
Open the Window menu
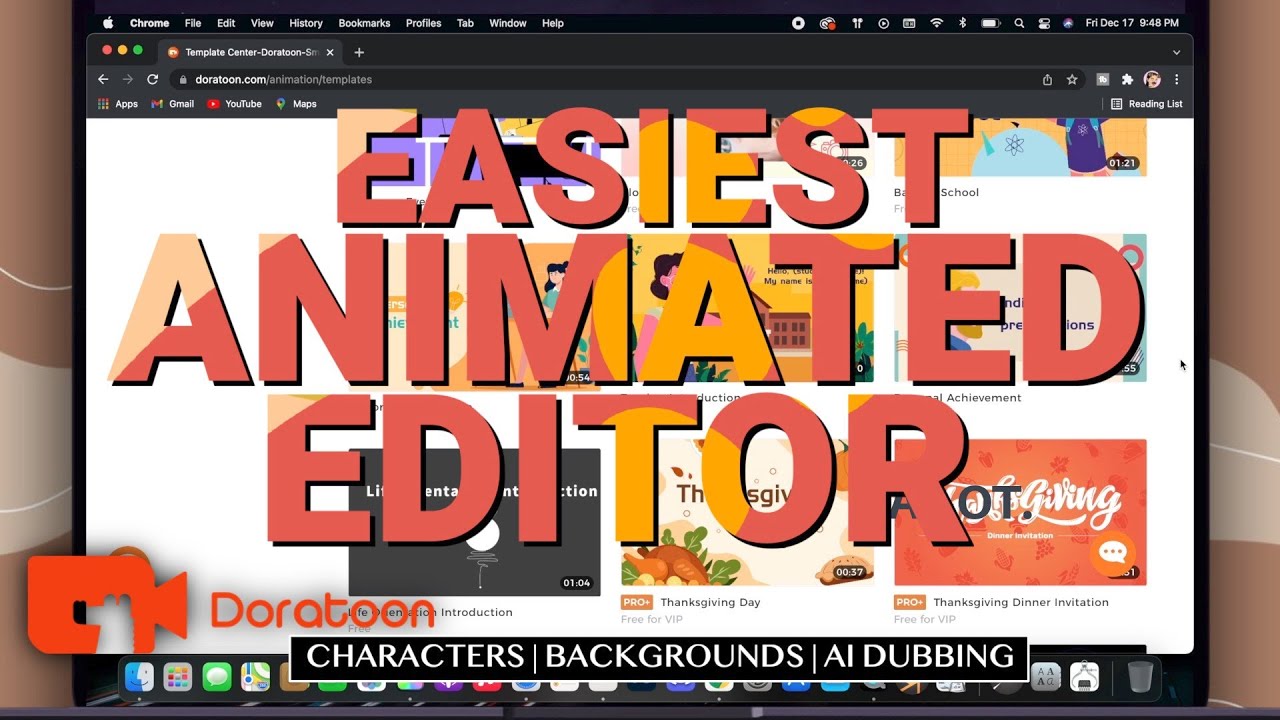(x=508, y=23)
